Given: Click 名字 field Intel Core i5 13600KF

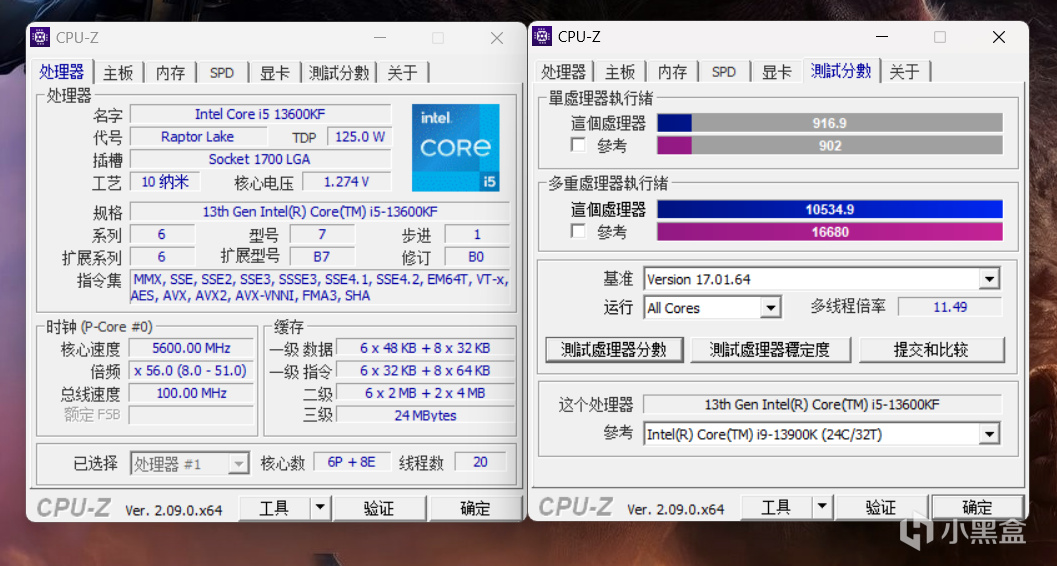Looking at the screenshot, I should [x=260, y=115].
